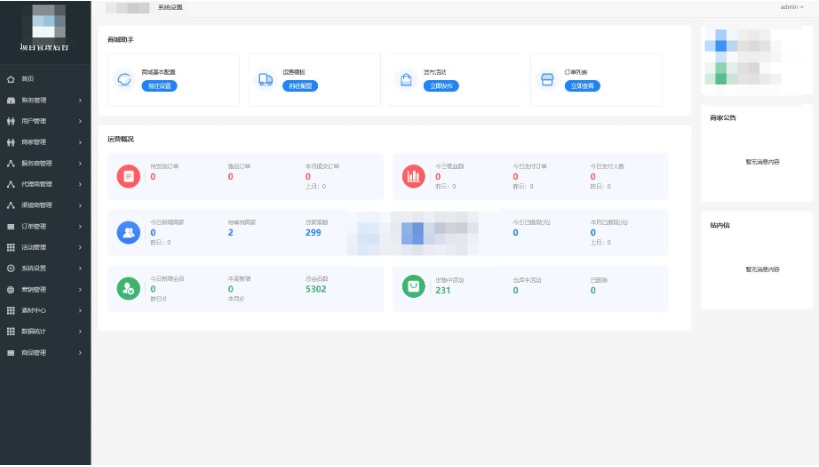Click the green member user icon
819x467 pixels.
(x=128, y=287)
